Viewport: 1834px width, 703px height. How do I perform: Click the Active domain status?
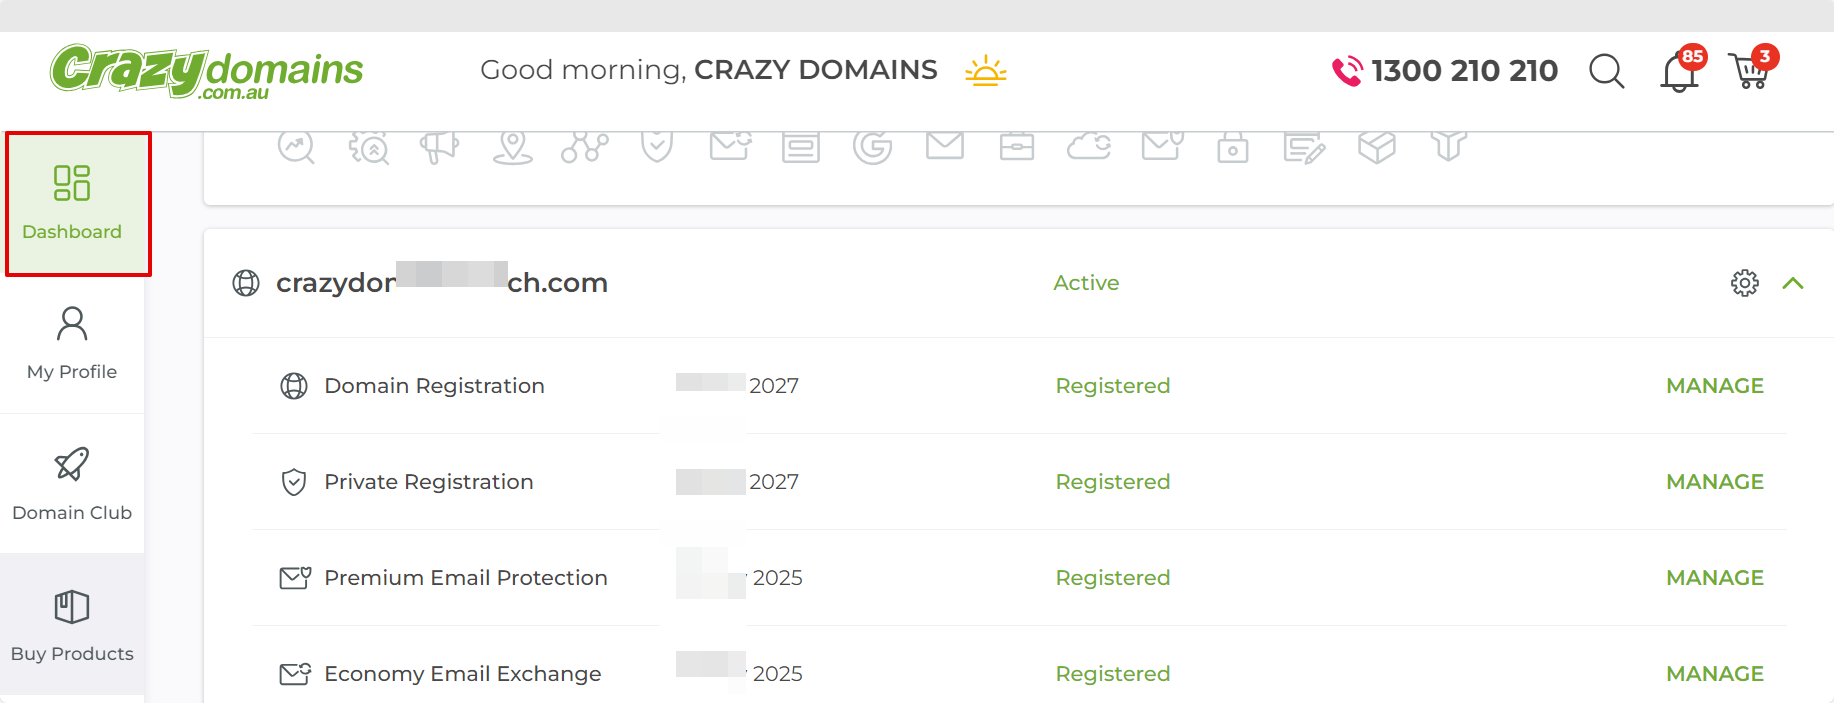[x=1086, y=283]
